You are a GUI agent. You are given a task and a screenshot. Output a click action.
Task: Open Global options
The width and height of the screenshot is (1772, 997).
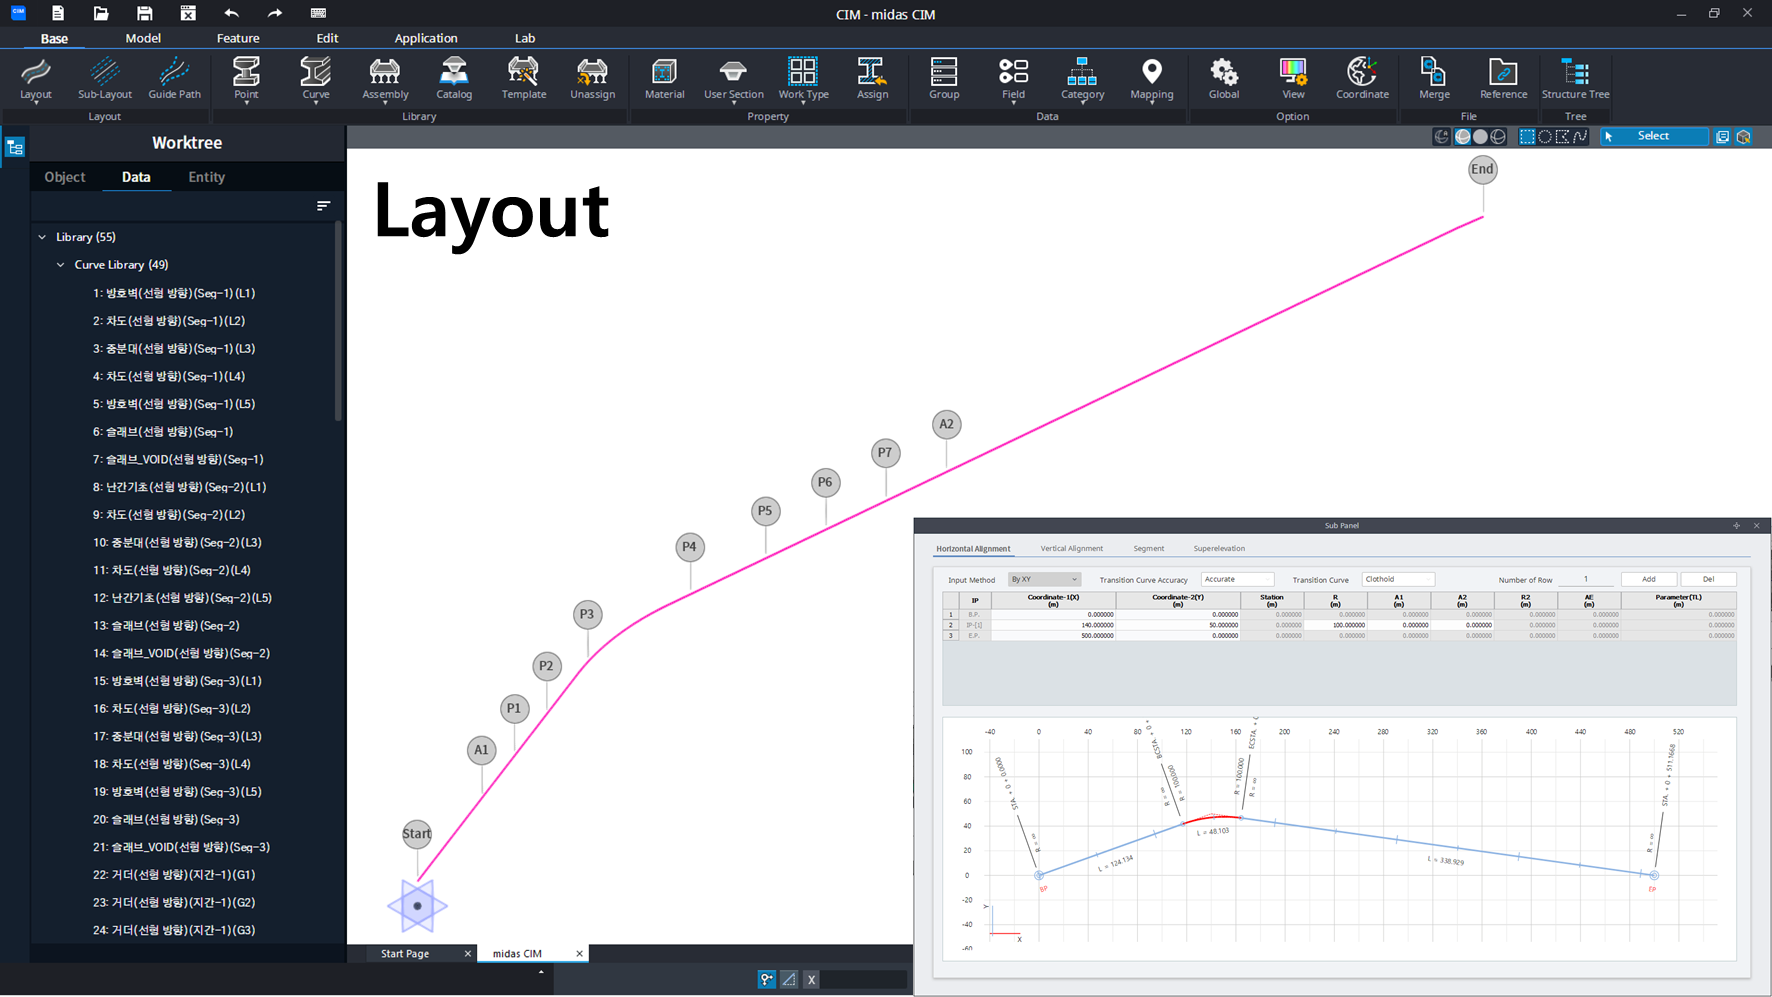tap(1223, 79)
